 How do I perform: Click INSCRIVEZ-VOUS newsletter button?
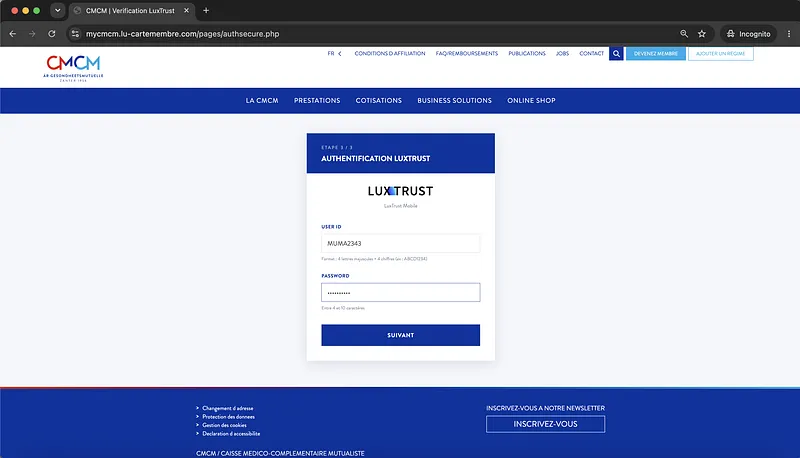click(x=545, y=424)
